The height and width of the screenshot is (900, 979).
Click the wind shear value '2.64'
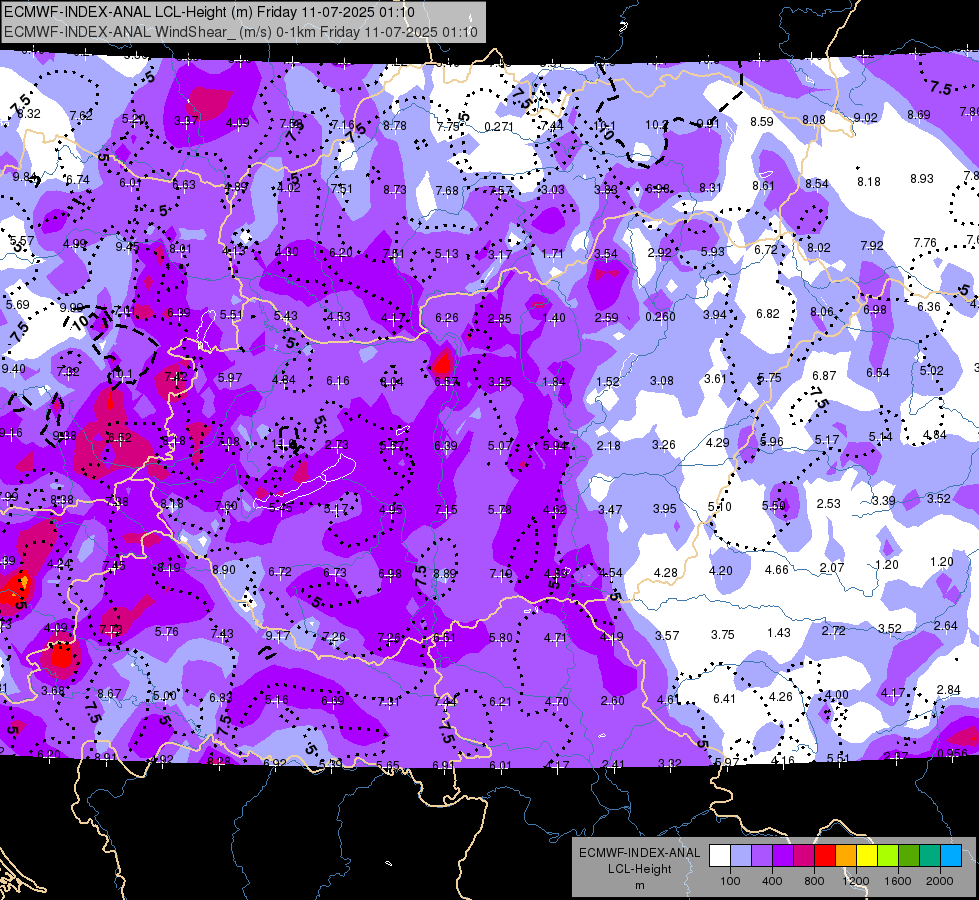click(x=945, y=625)
